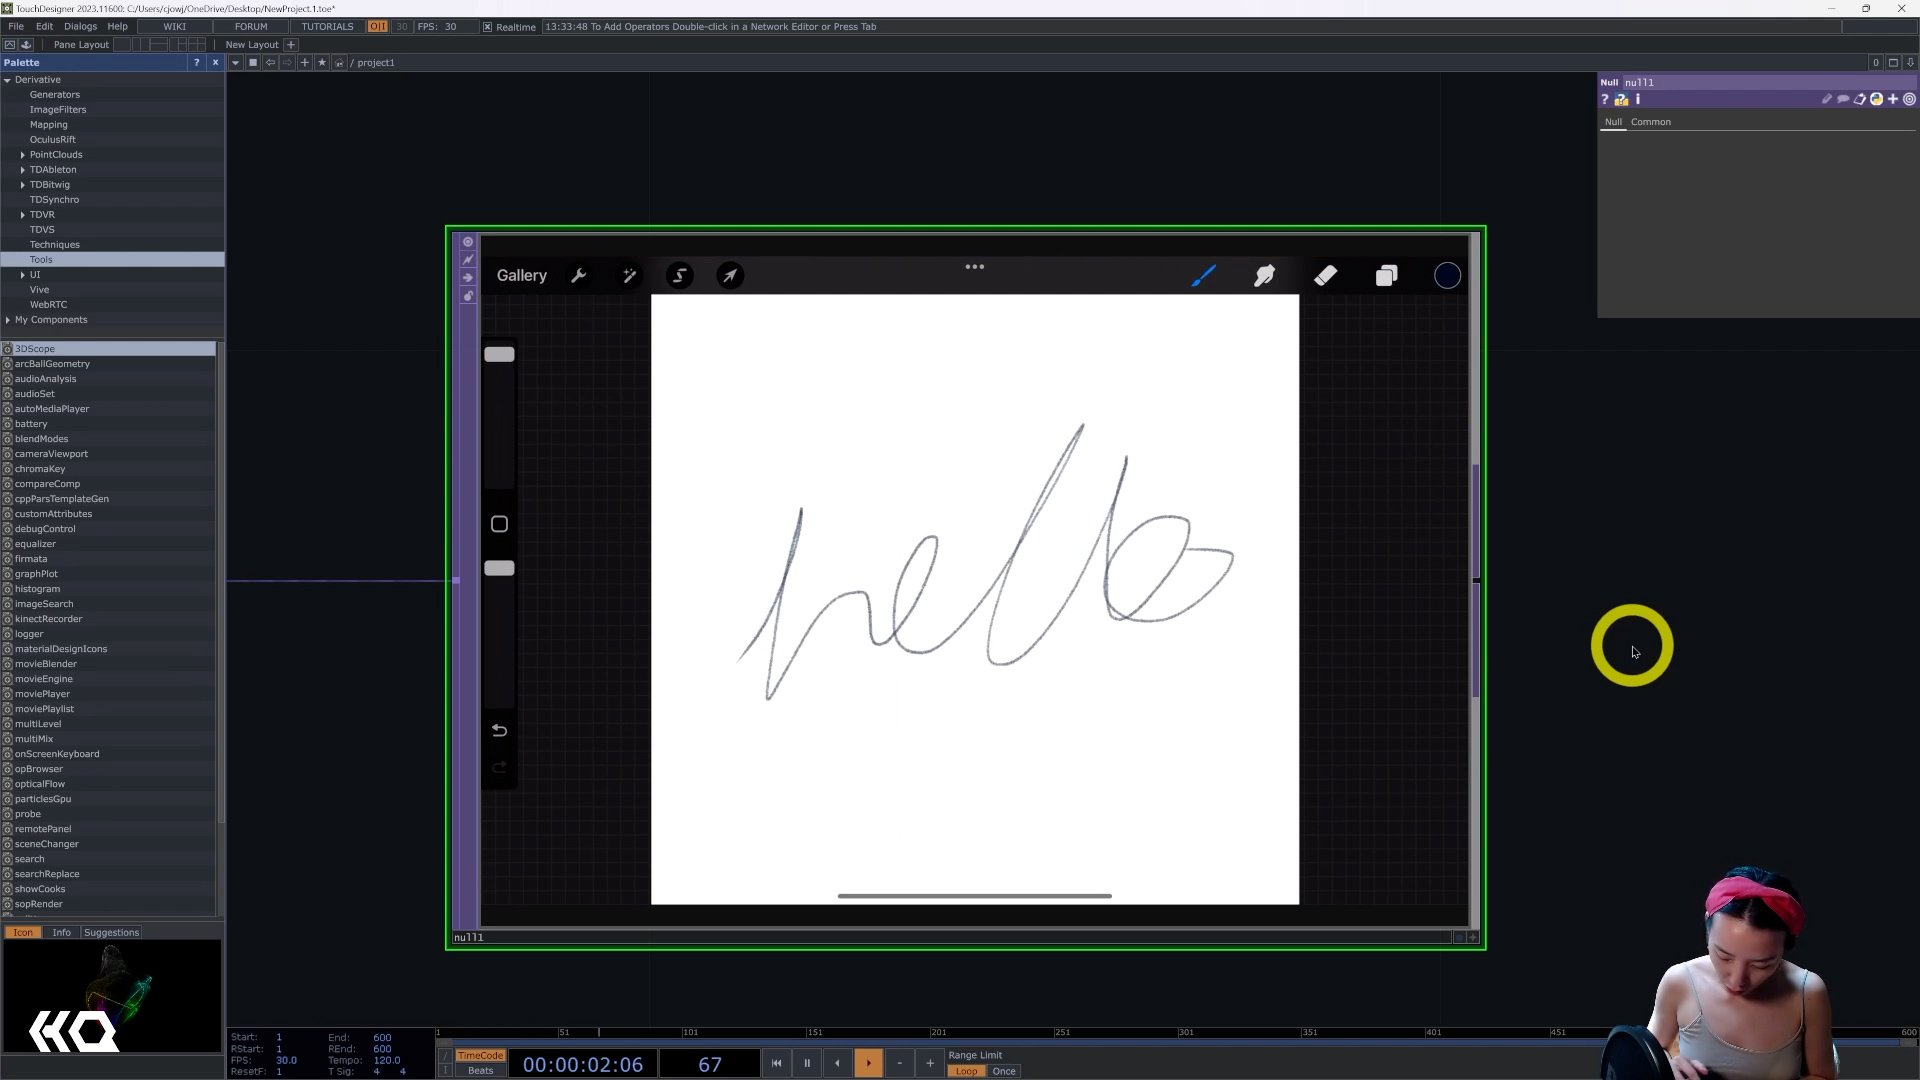This screenshot has width=1920, height=1080.
Task: Expand the TDBitwig folder
Action: (x=23, y=185)
